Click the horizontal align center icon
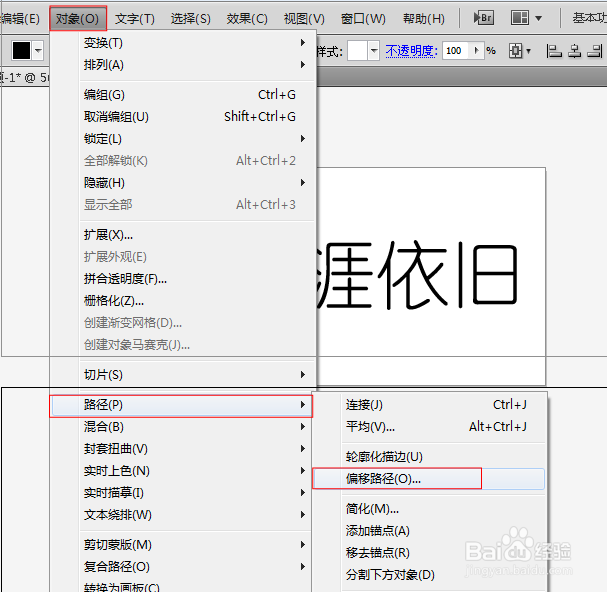Viewport: 607px width, 592px height. pyautogui.click(x=574, y=51)
